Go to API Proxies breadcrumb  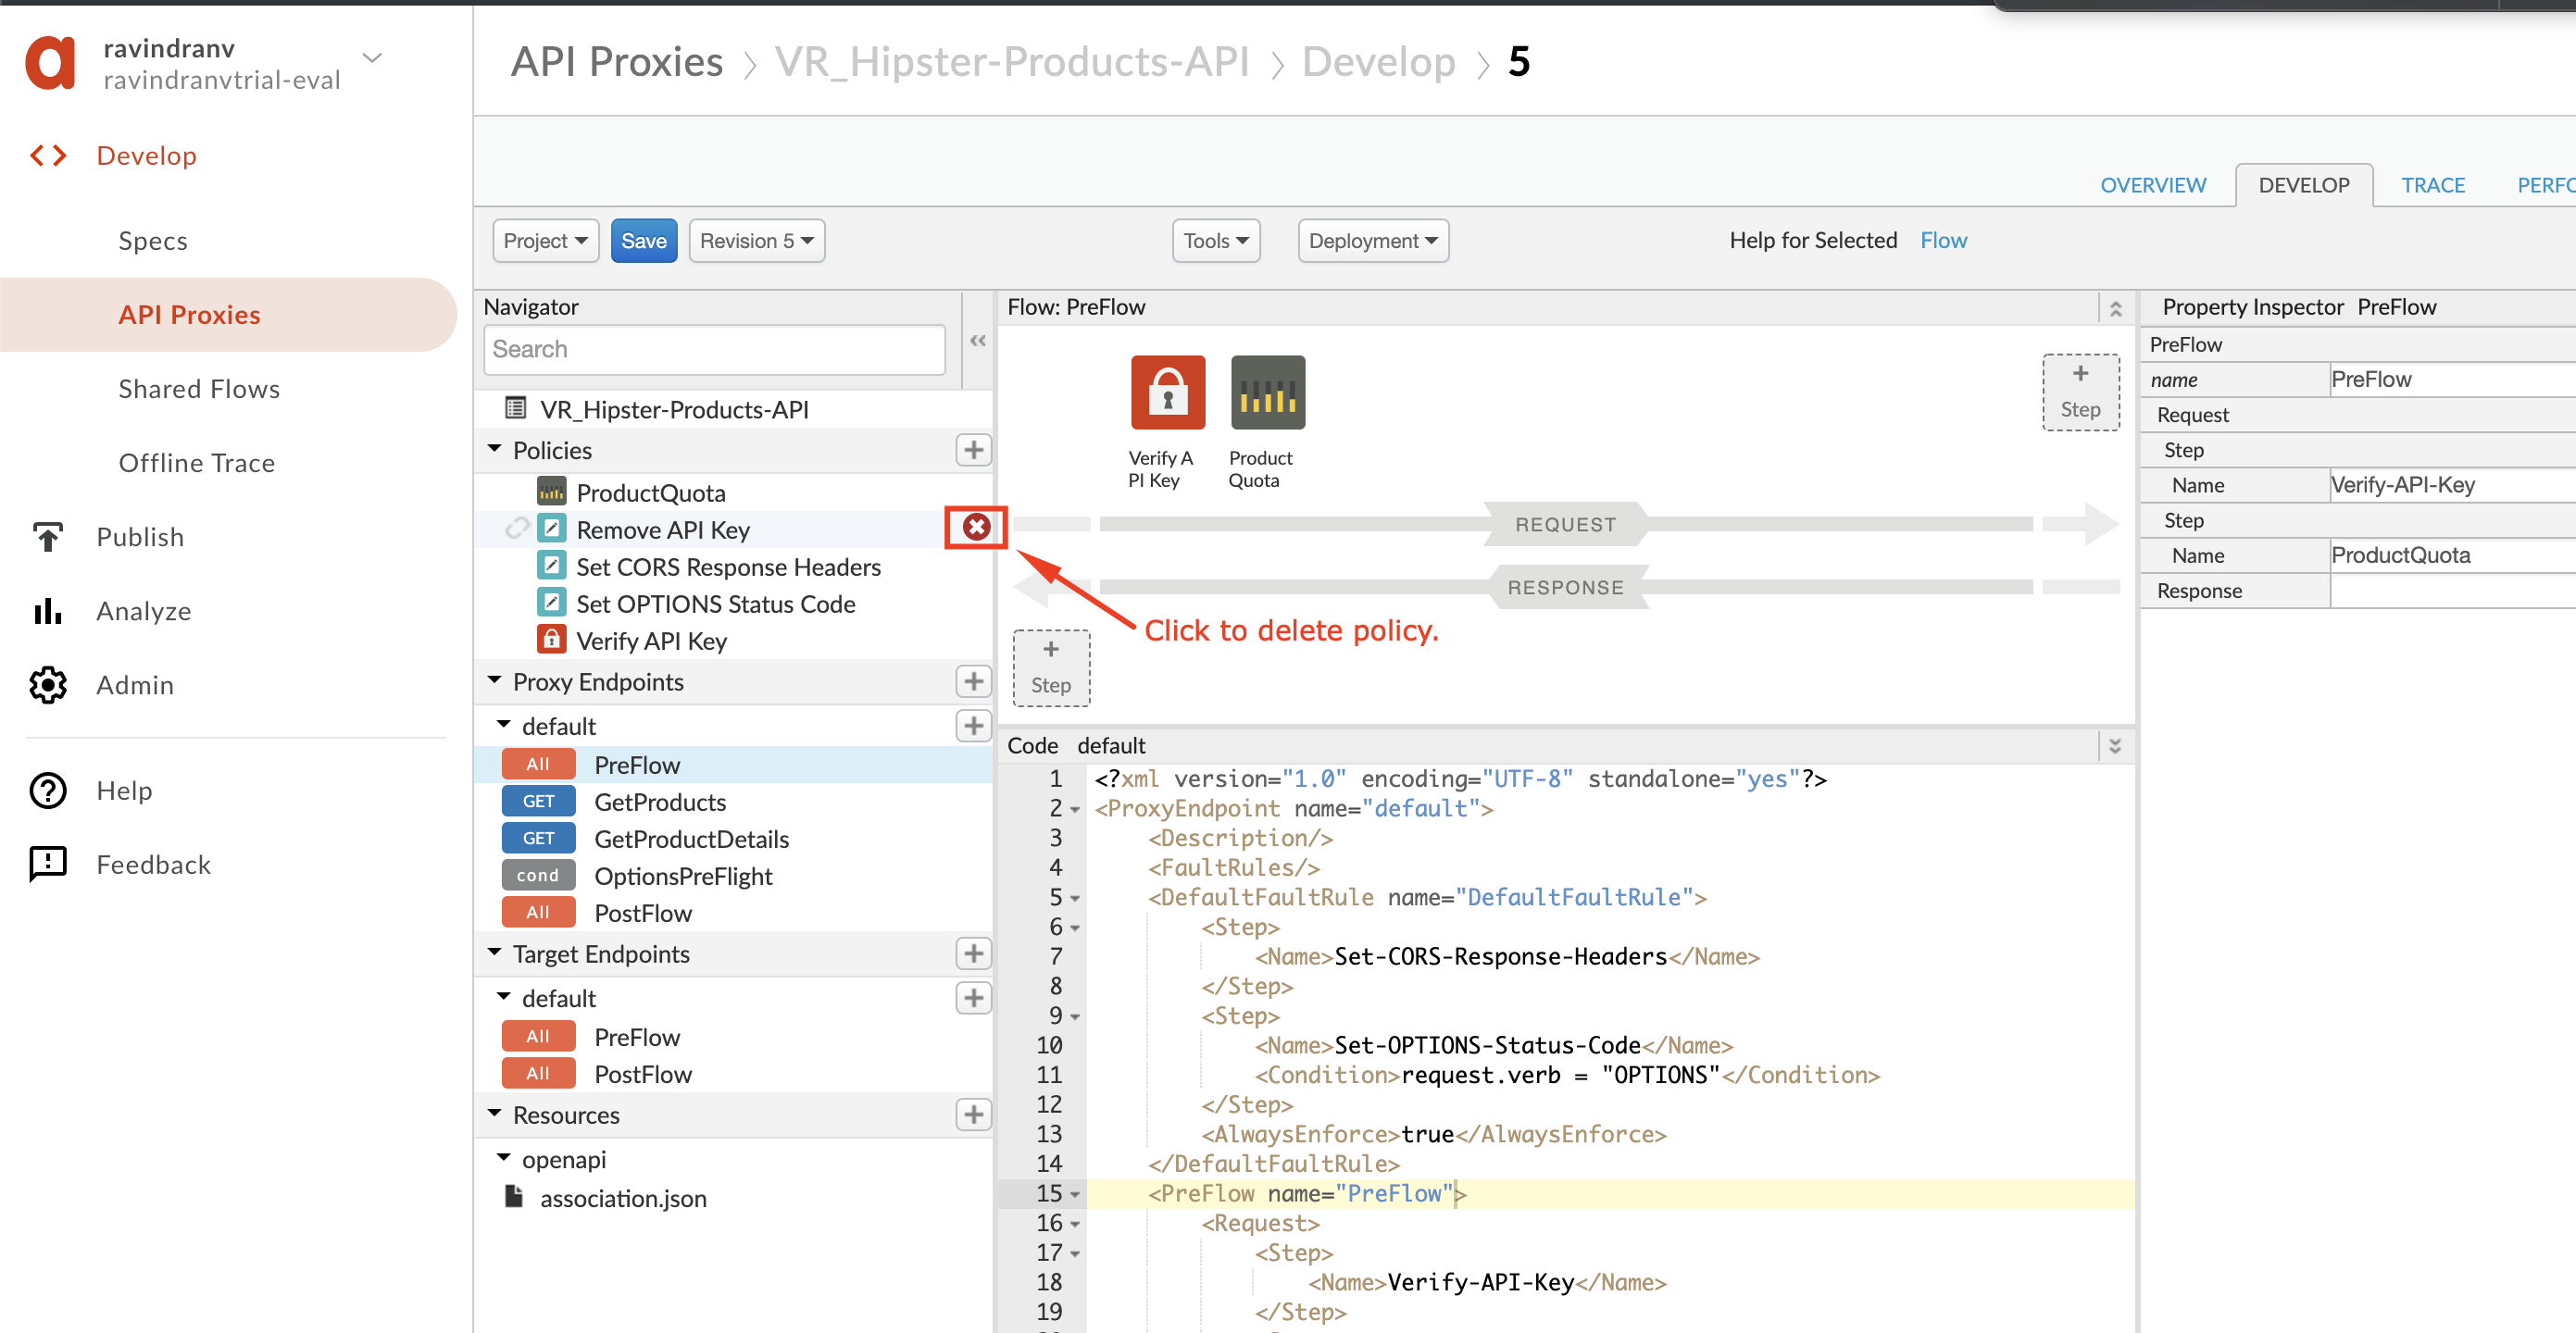click(x=616, y=62)
